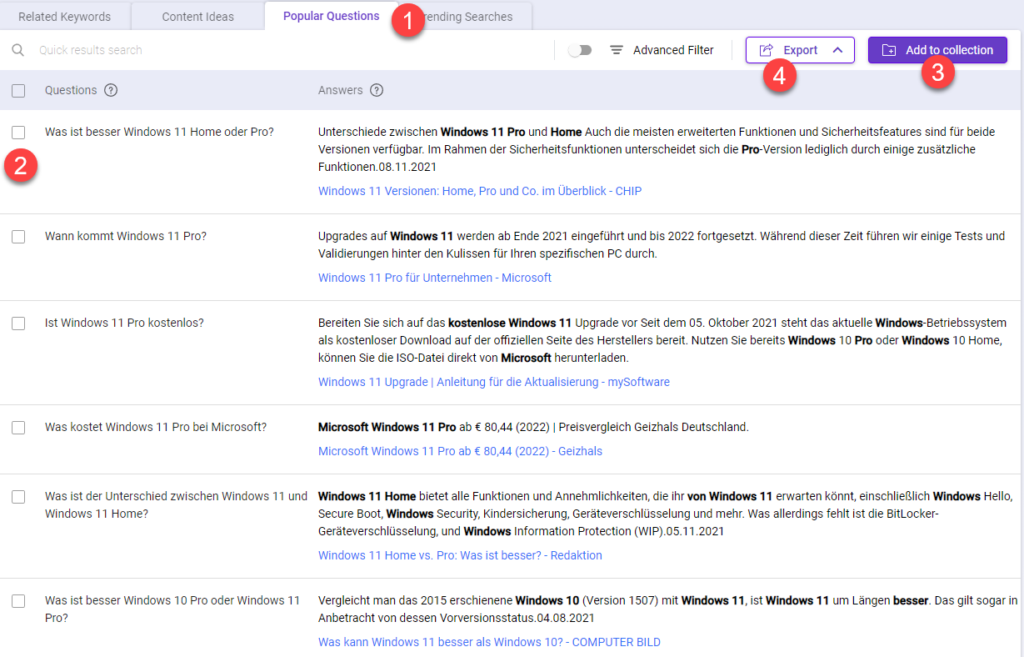This screenshot has width=1024, height=657.
Task: Open mySoftware Windows 11 Upgrade Anleitung link
Action: click(x=494, y=382)
